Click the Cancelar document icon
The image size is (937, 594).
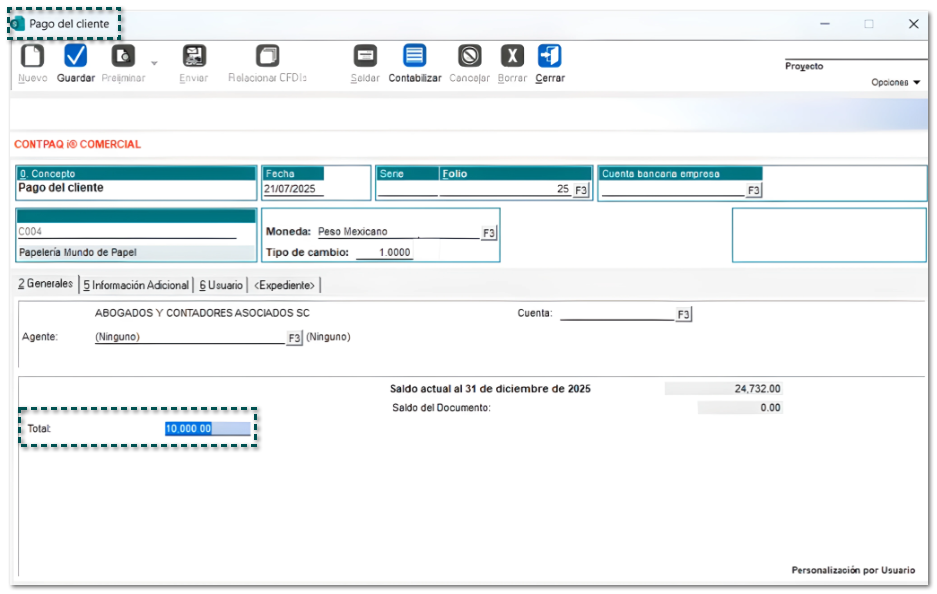tap(469, 56)
